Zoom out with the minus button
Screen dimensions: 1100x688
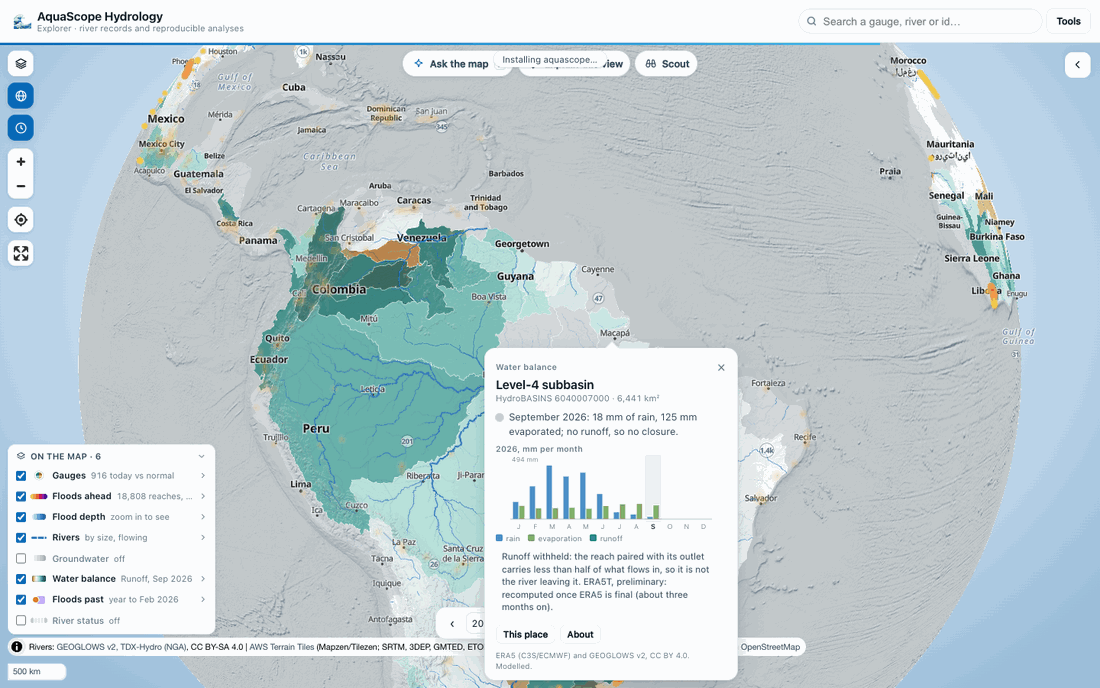21,187
